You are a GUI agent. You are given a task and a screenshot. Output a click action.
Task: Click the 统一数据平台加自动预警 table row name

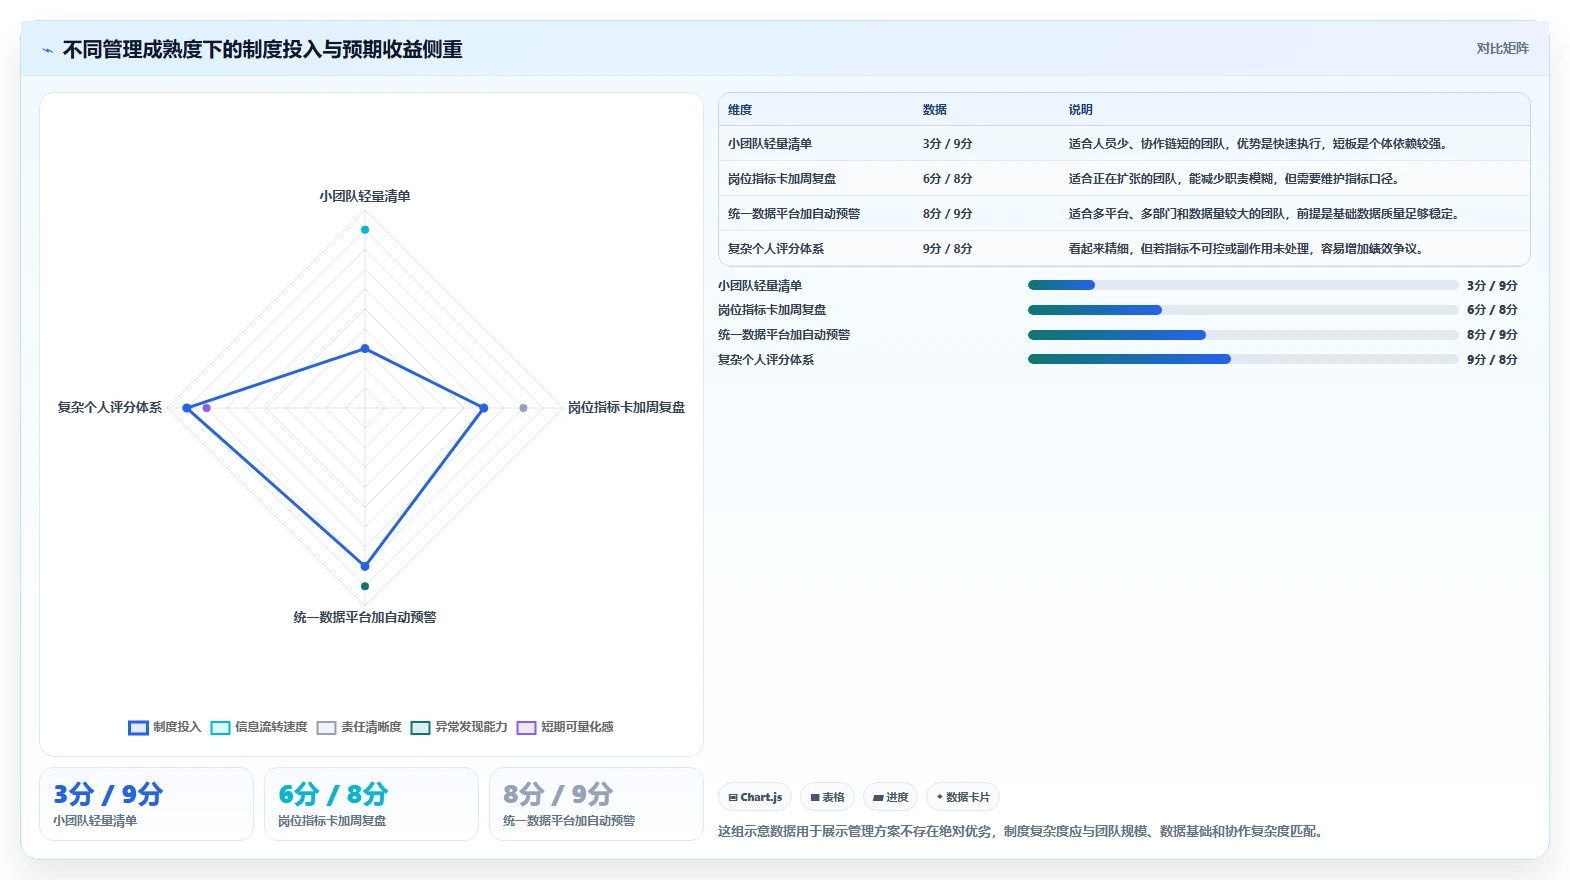click(794, 214)
